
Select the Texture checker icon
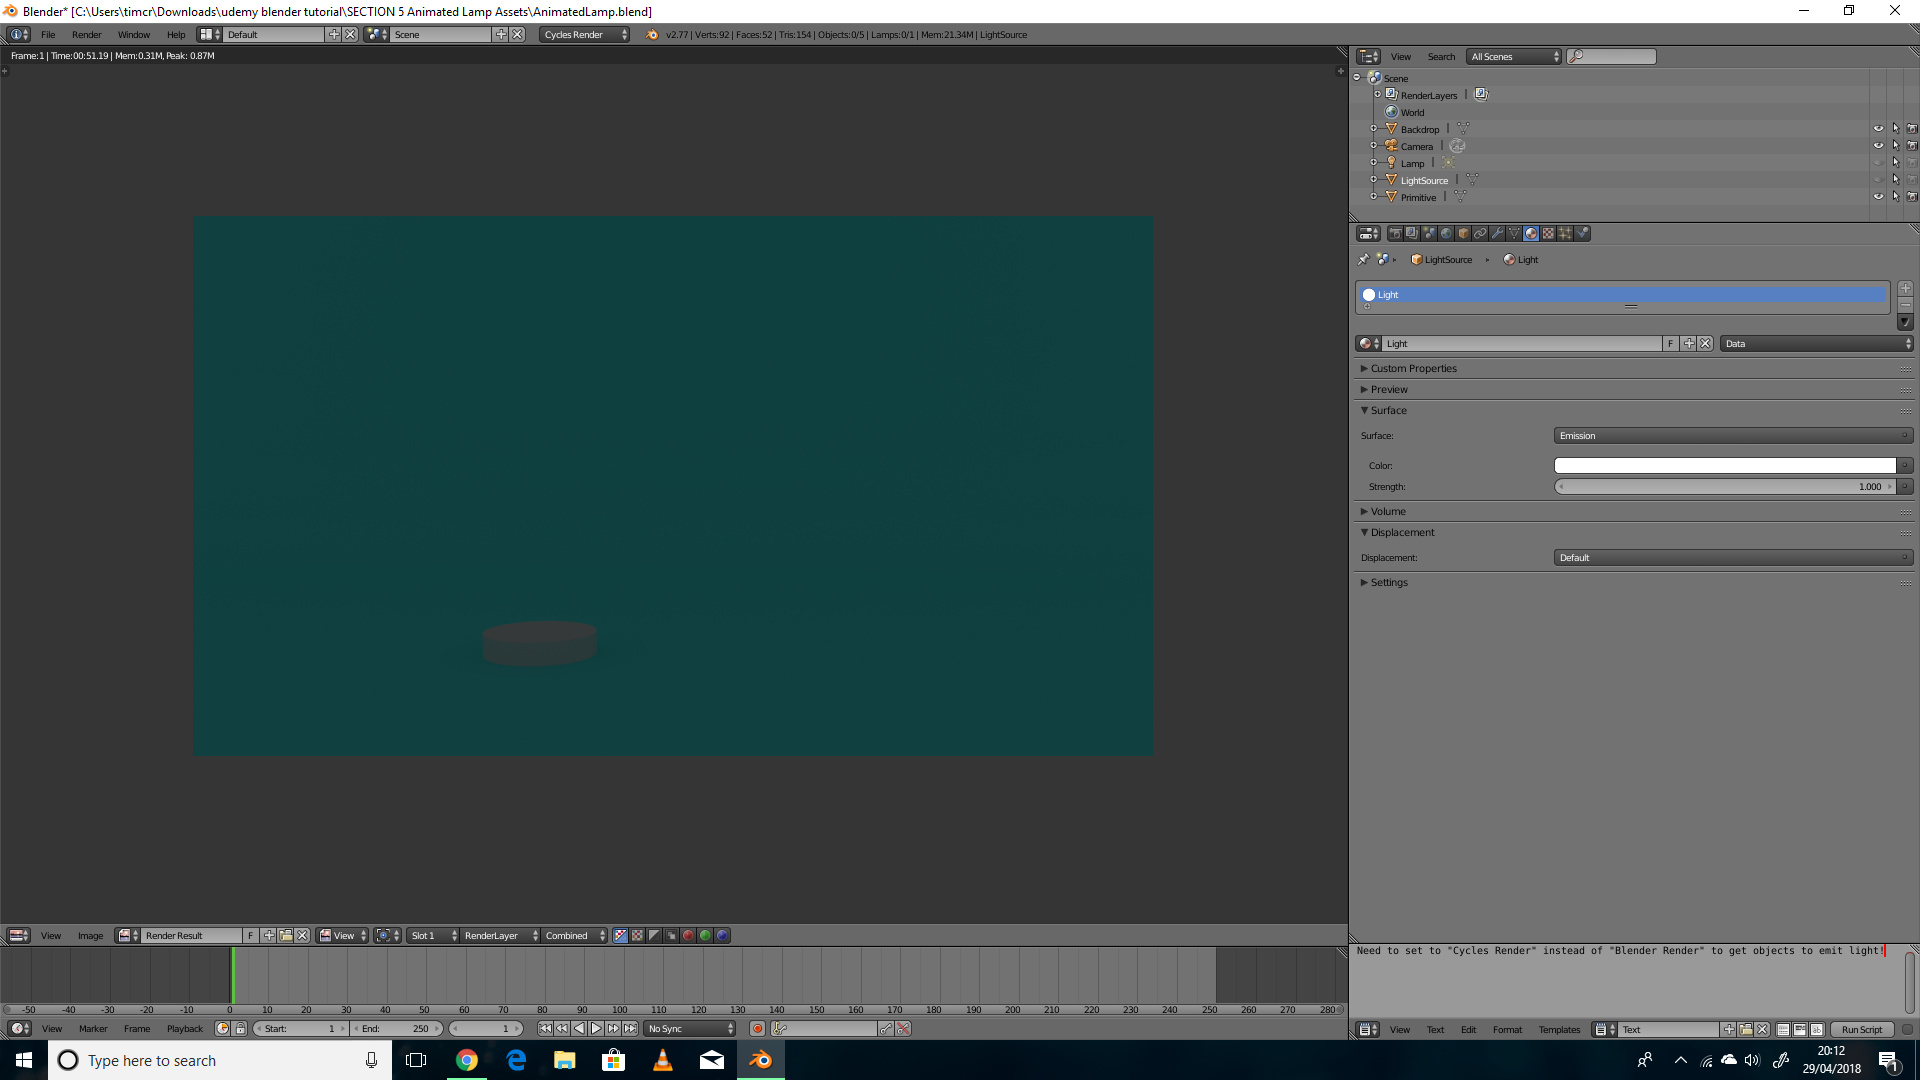(1548, 233)
